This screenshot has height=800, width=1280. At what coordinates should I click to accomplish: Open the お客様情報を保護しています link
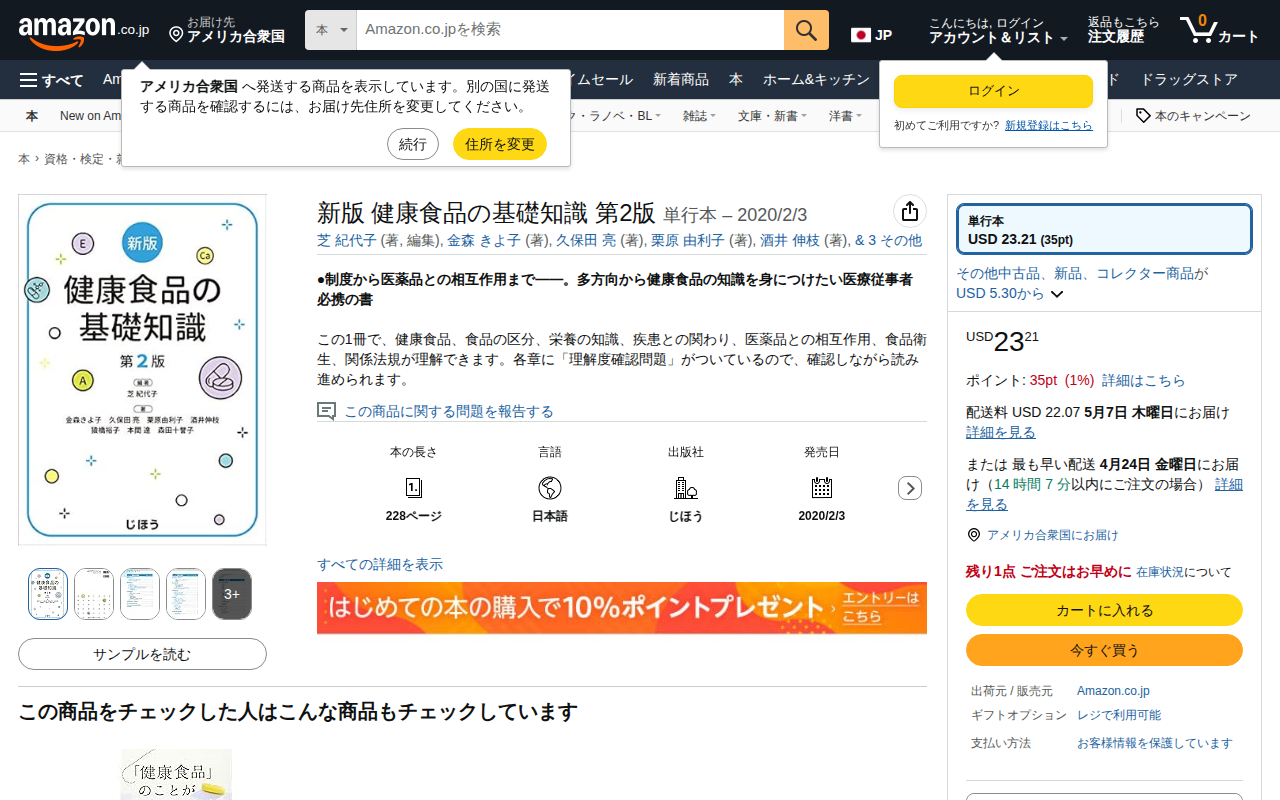[1155, 743]
